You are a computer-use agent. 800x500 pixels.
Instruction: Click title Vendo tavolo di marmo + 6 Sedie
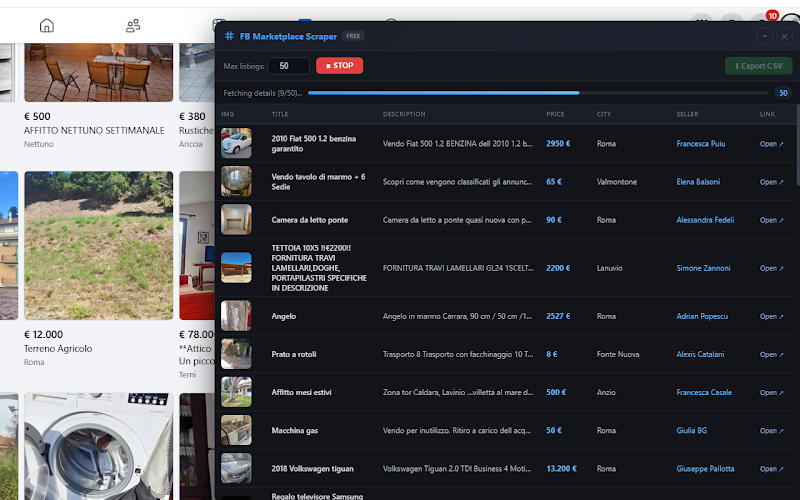coord(318,182)
